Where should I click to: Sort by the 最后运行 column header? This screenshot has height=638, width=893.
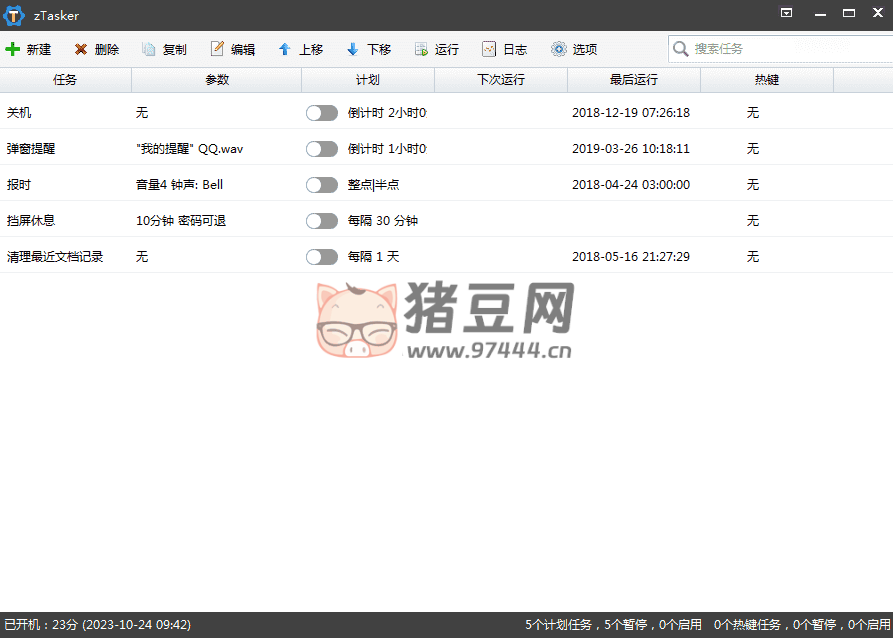click(x=633, y=80)
